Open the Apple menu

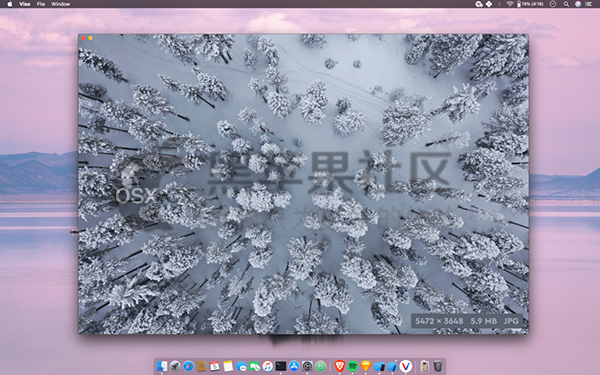[10, 4]
